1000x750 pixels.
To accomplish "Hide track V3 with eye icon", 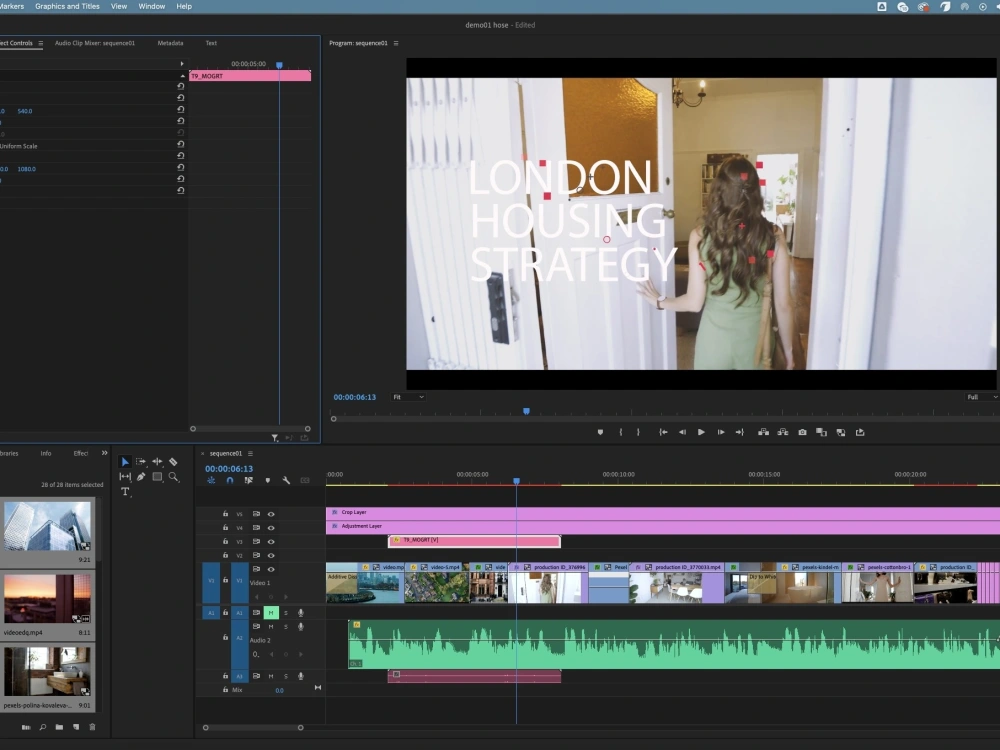I will click(271, 542).
